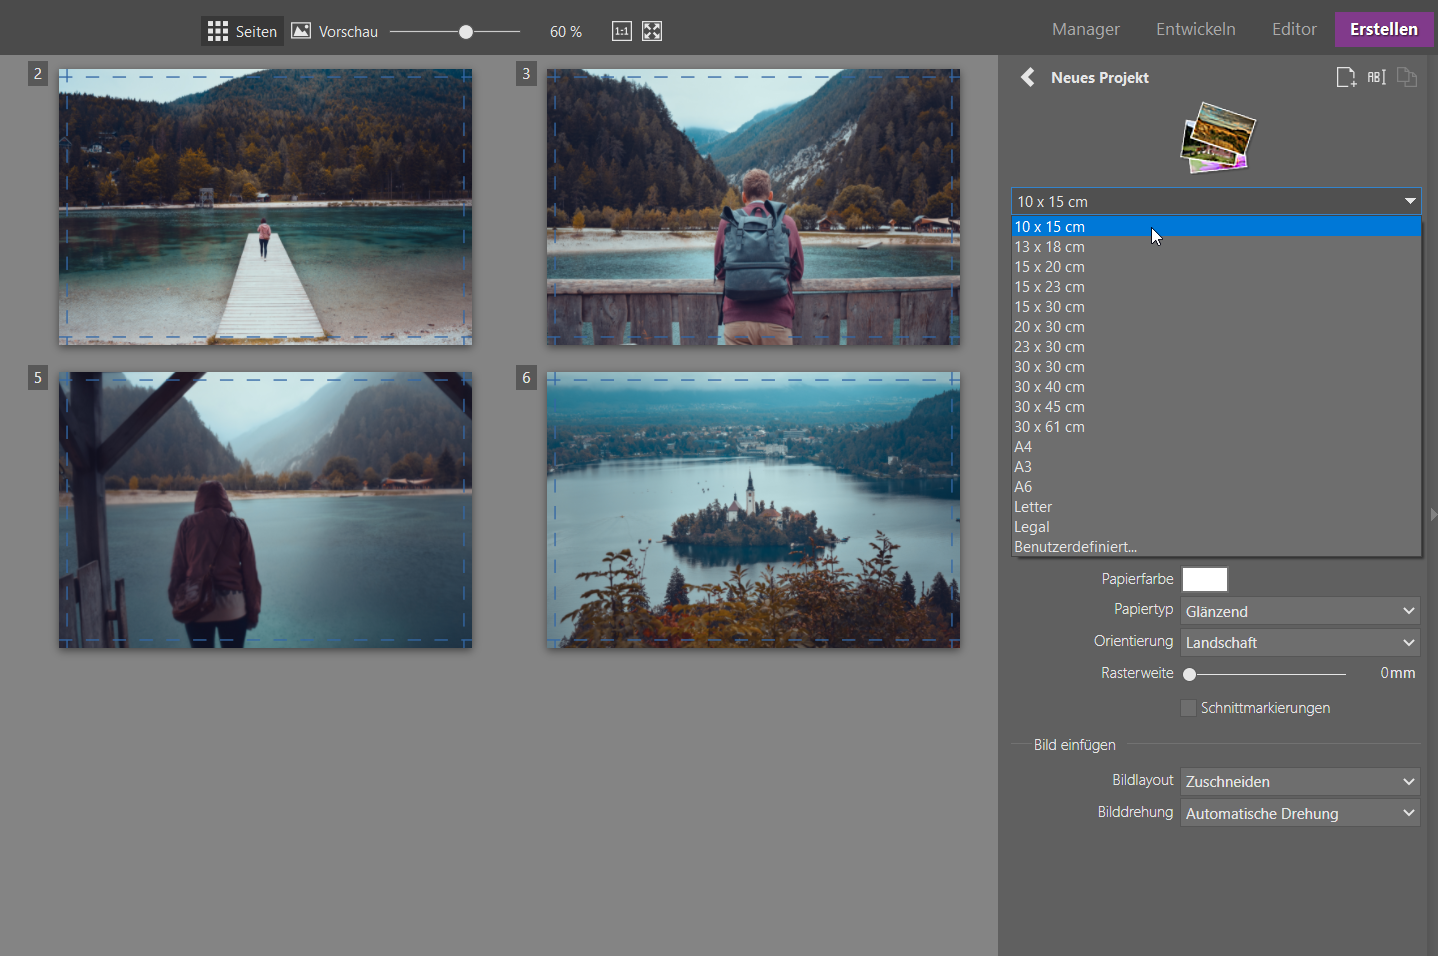Click the 0 mm Rasterweite value
This screenshot has width=1438, height=956.
pyautogui.click(x=1398, y=673)
